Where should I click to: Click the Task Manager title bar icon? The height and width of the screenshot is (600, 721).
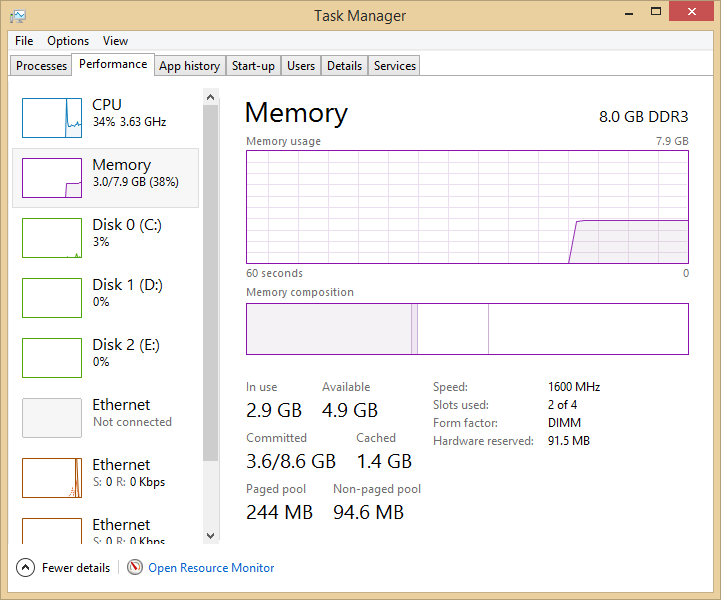(18, 16)
